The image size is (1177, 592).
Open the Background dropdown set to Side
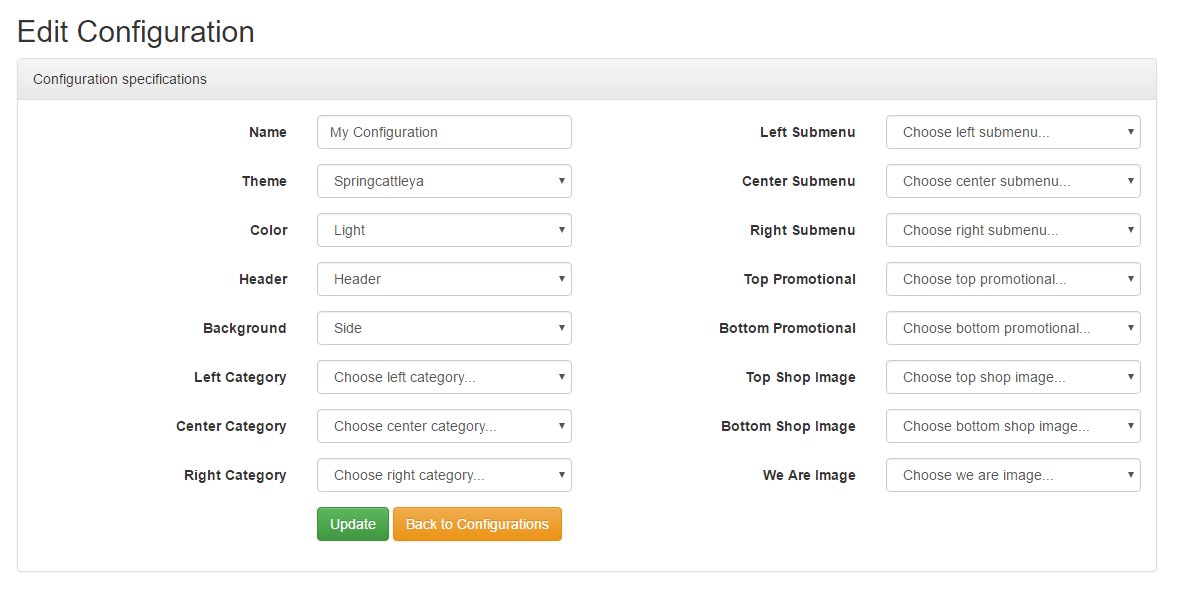pos(444,328)
